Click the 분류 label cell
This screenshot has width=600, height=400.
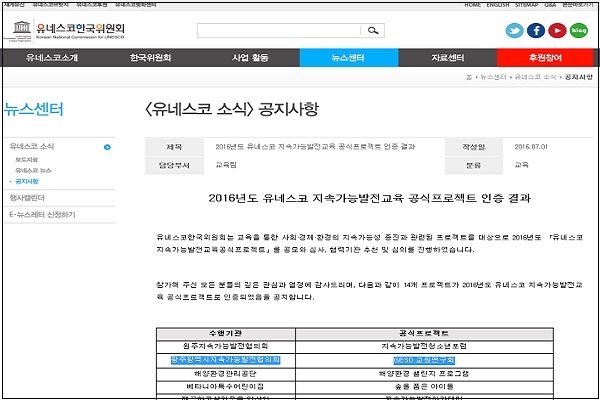coord(474,165)
